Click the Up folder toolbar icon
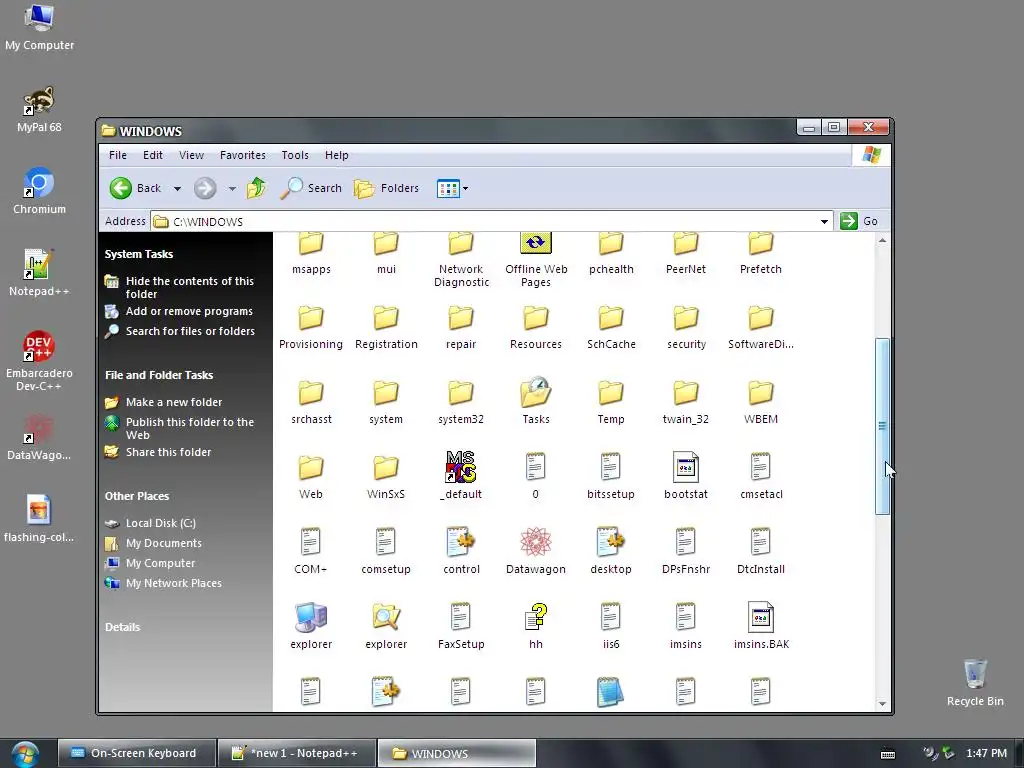 (257, 188)
